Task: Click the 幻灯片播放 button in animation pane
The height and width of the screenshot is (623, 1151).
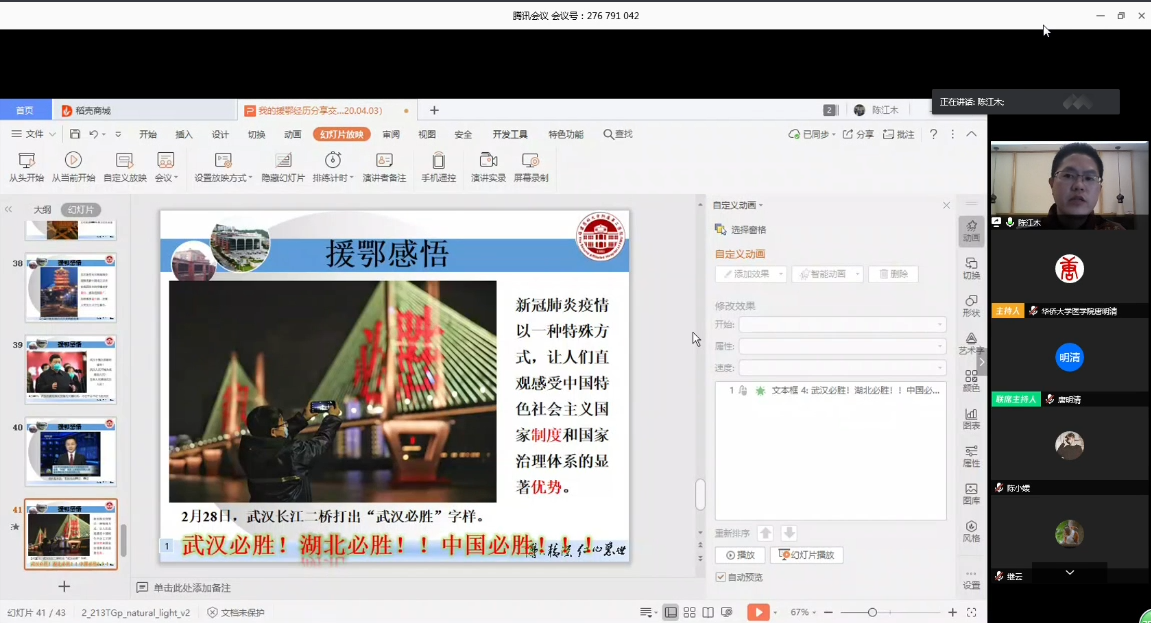Action: [807, 555]
